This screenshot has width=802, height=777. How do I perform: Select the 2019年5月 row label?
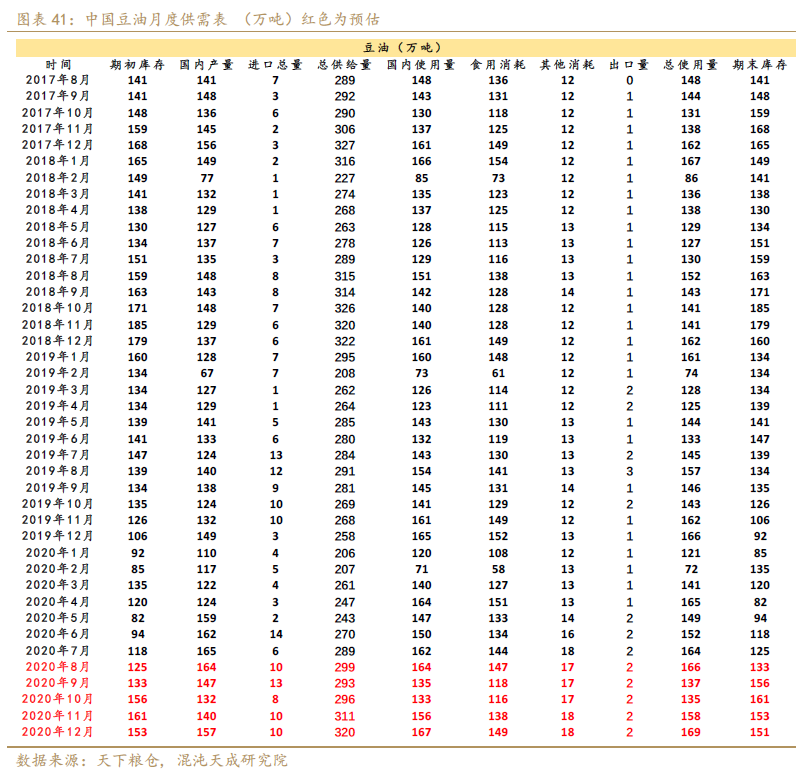(x=57, y=422)
